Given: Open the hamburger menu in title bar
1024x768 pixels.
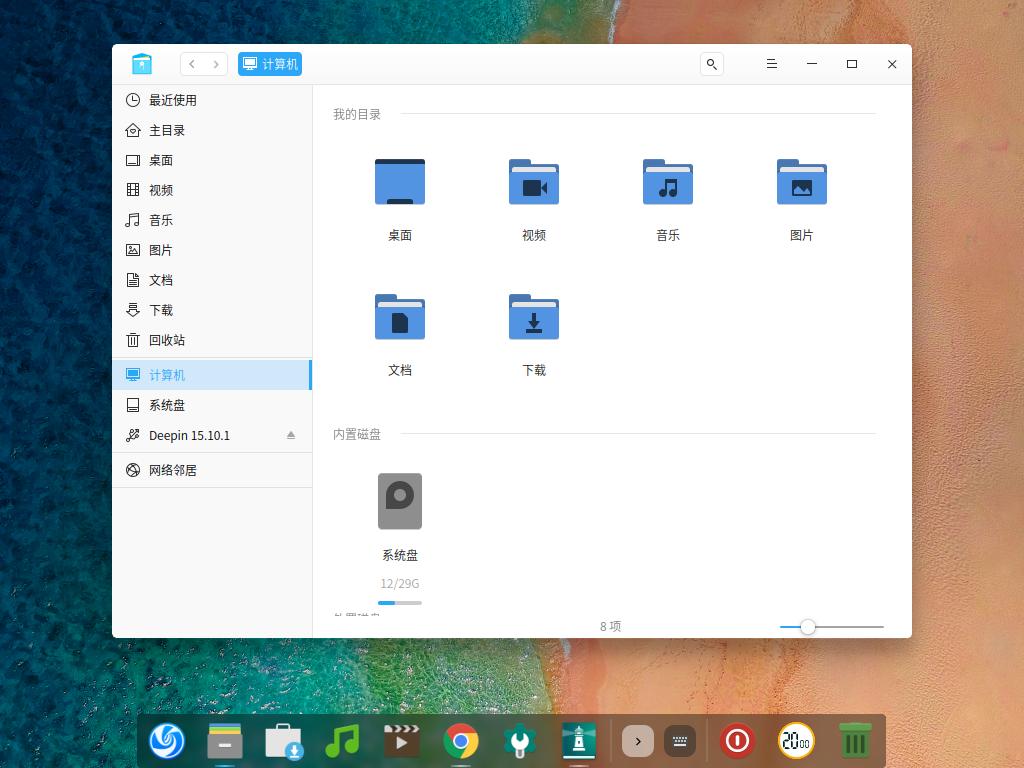Looking at the screenshot, I should [x=771, y=64].
